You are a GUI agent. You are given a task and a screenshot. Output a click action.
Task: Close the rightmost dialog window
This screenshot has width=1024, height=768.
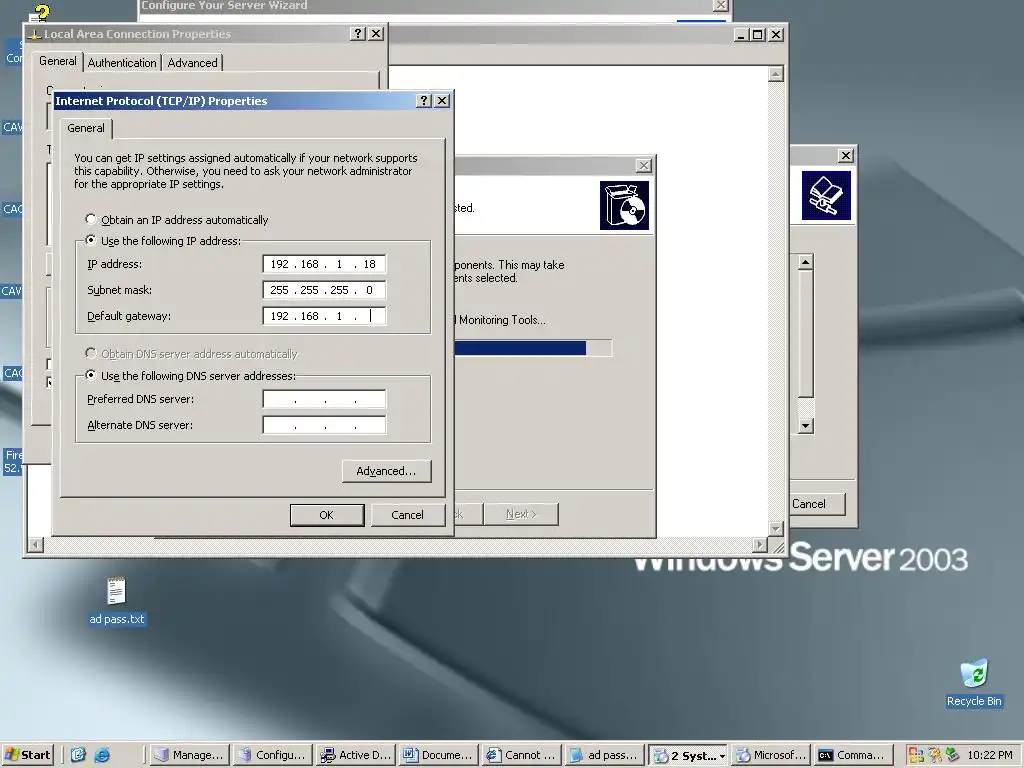tap(846, 155)
